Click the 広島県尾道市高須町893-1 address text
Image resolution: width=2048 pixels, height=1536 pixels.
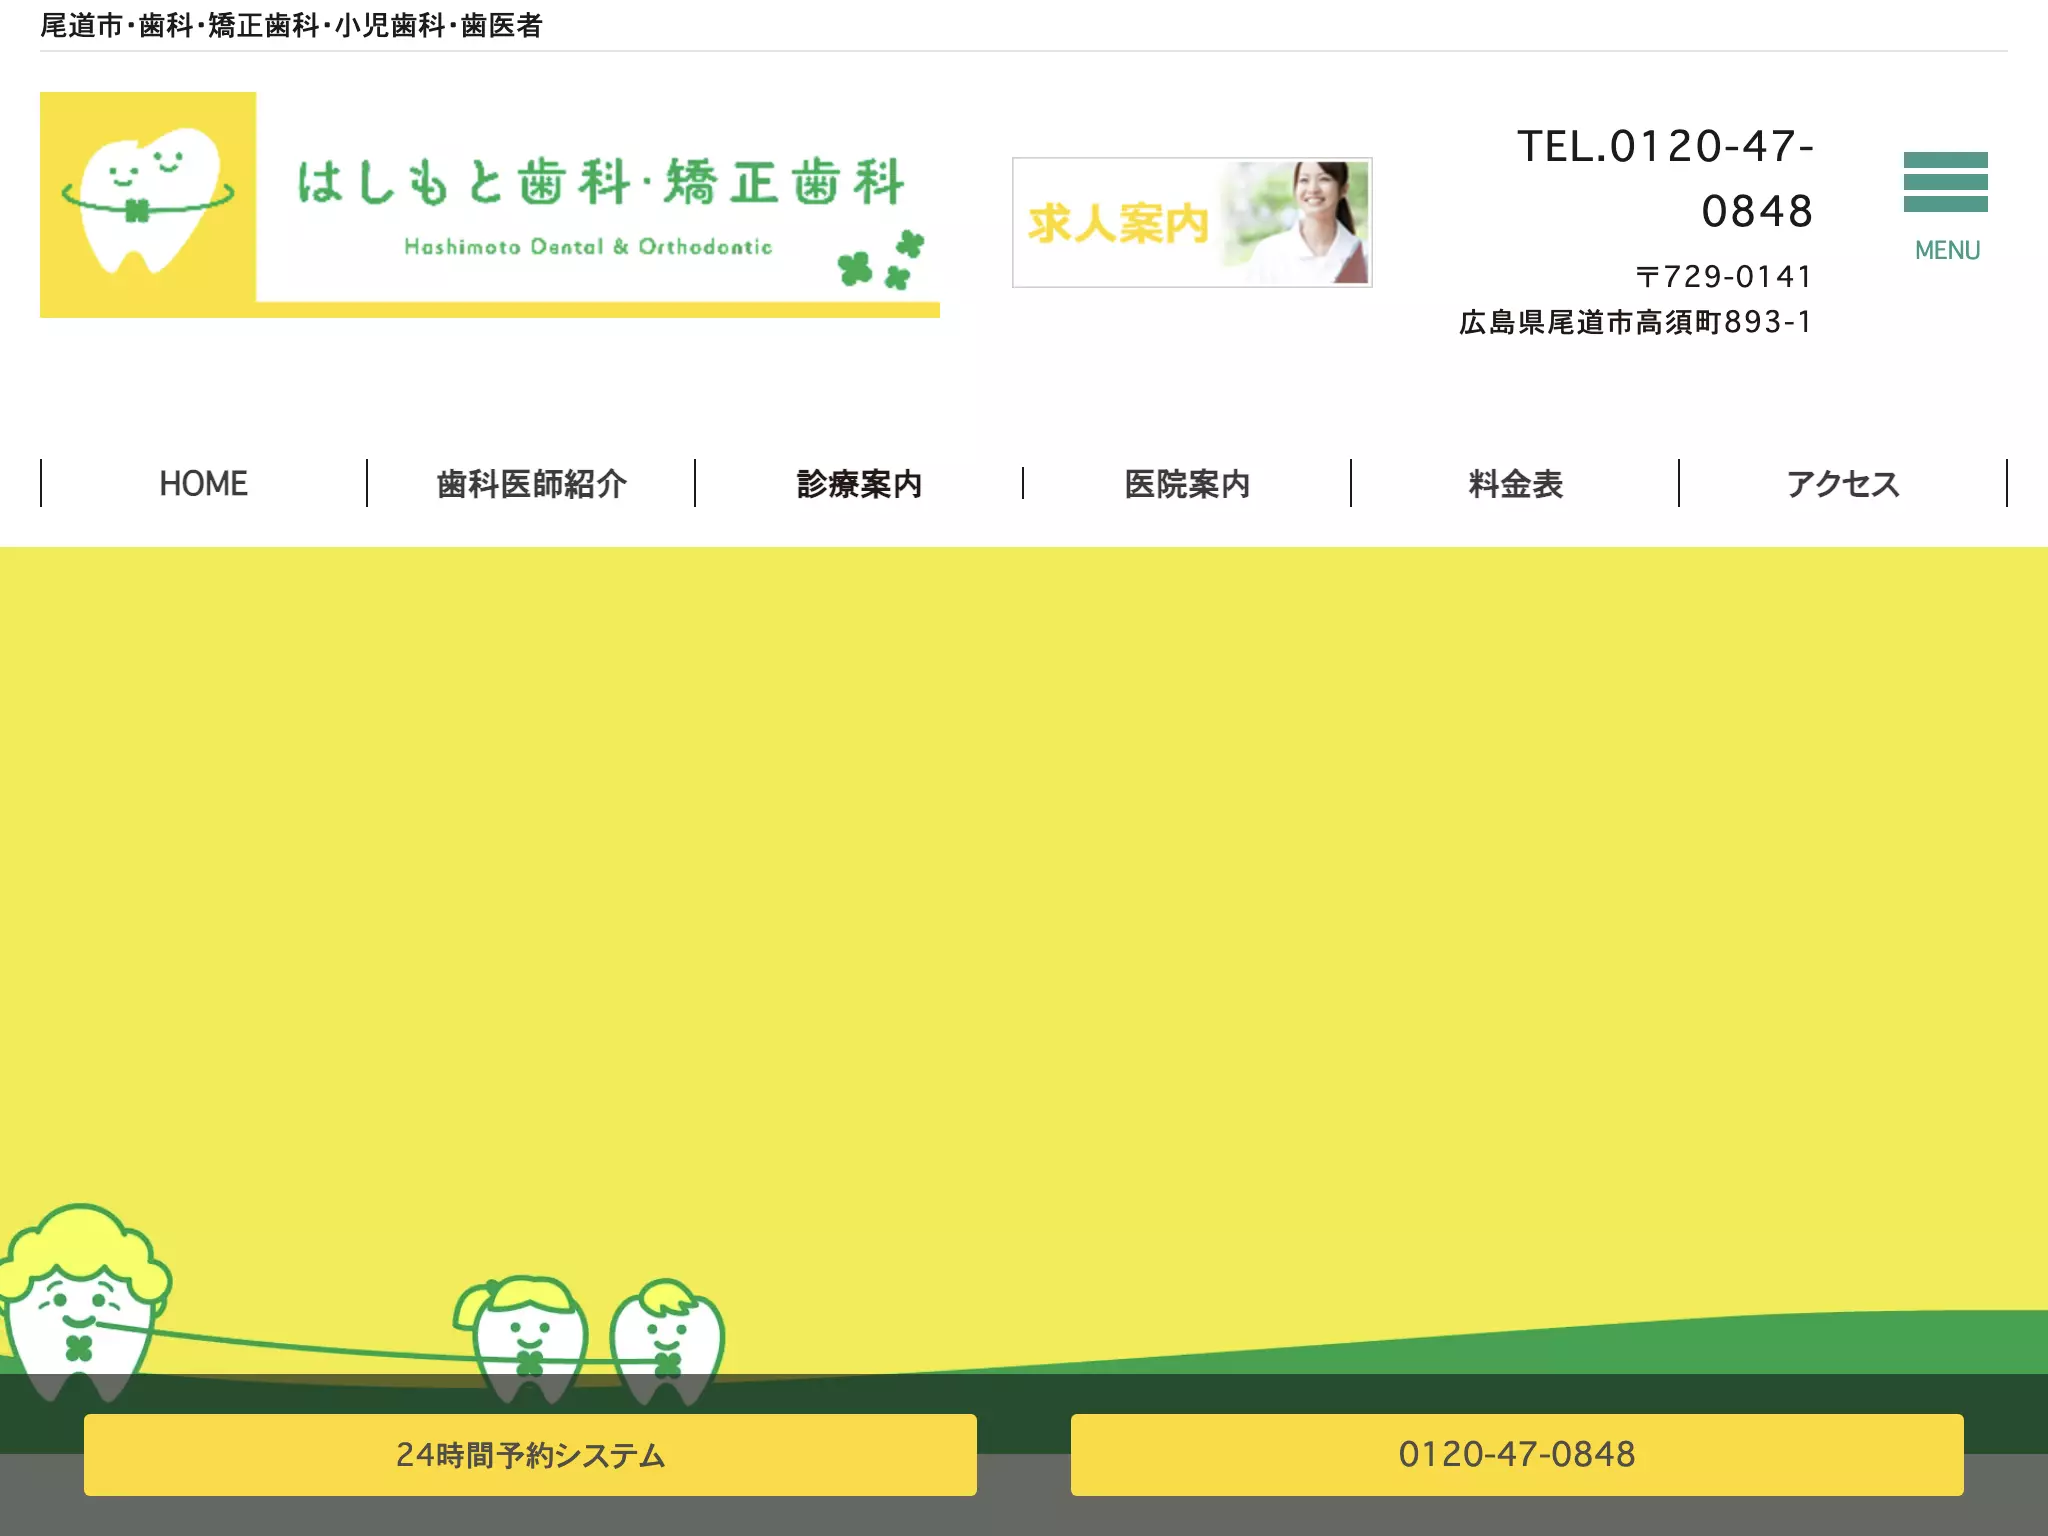tap(1635, 322)
